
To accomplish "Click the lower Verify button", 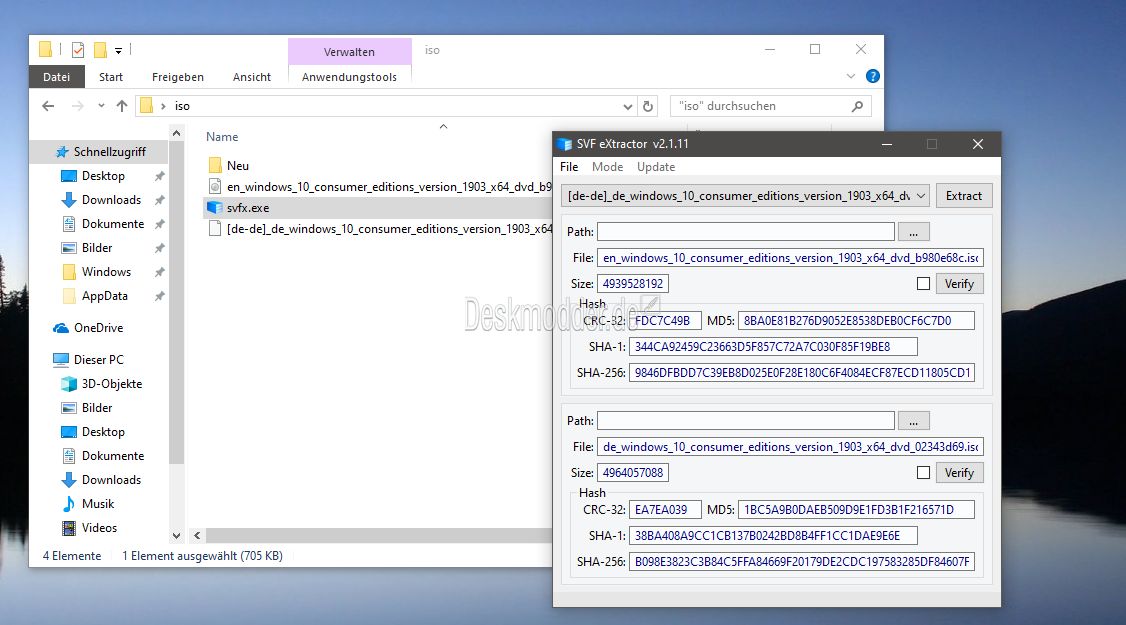I will [x=959, y=473].
